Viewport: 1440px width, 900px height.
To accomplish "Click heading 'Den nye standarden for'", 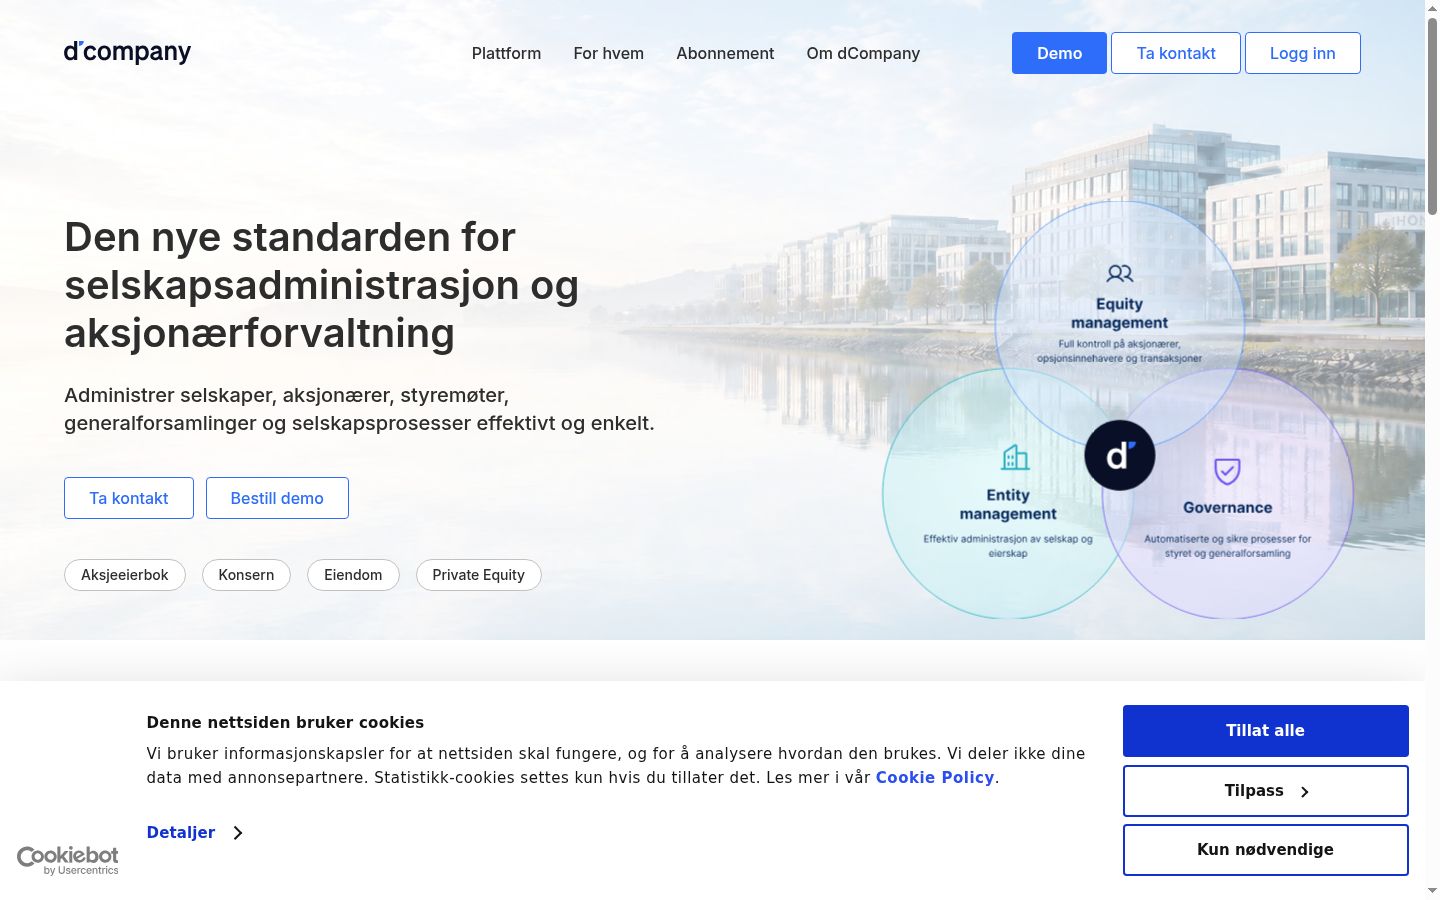I will point(290,237).
